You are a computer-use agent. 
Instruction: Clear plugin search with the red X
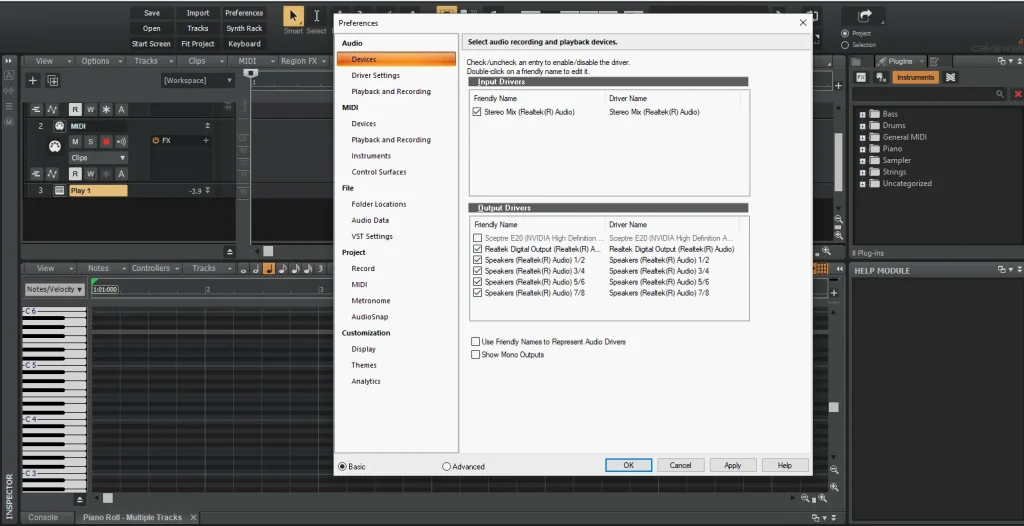(1017, 94)
